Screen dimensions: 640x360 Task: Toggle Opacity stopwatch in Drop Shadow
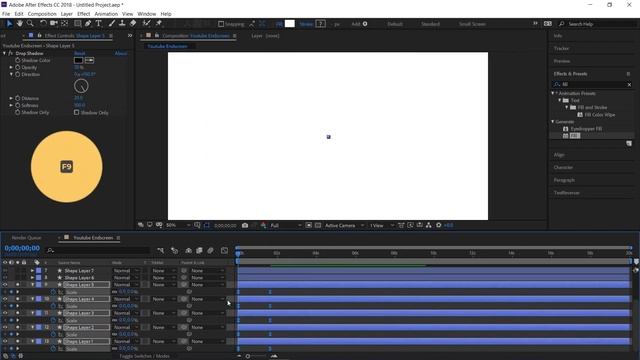pyautogui.click(x=18, y=67)
